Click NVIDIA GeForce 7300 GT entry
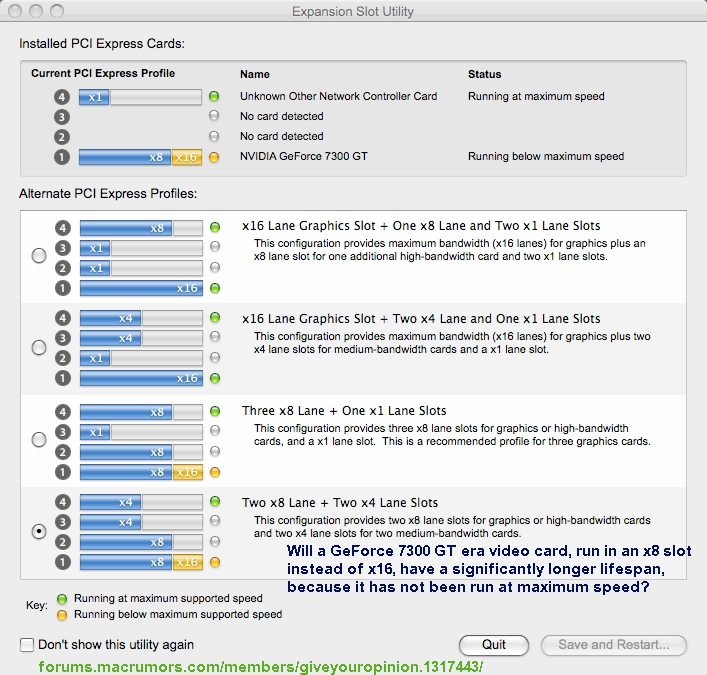707x675 pixels. [x=303, y=156]
